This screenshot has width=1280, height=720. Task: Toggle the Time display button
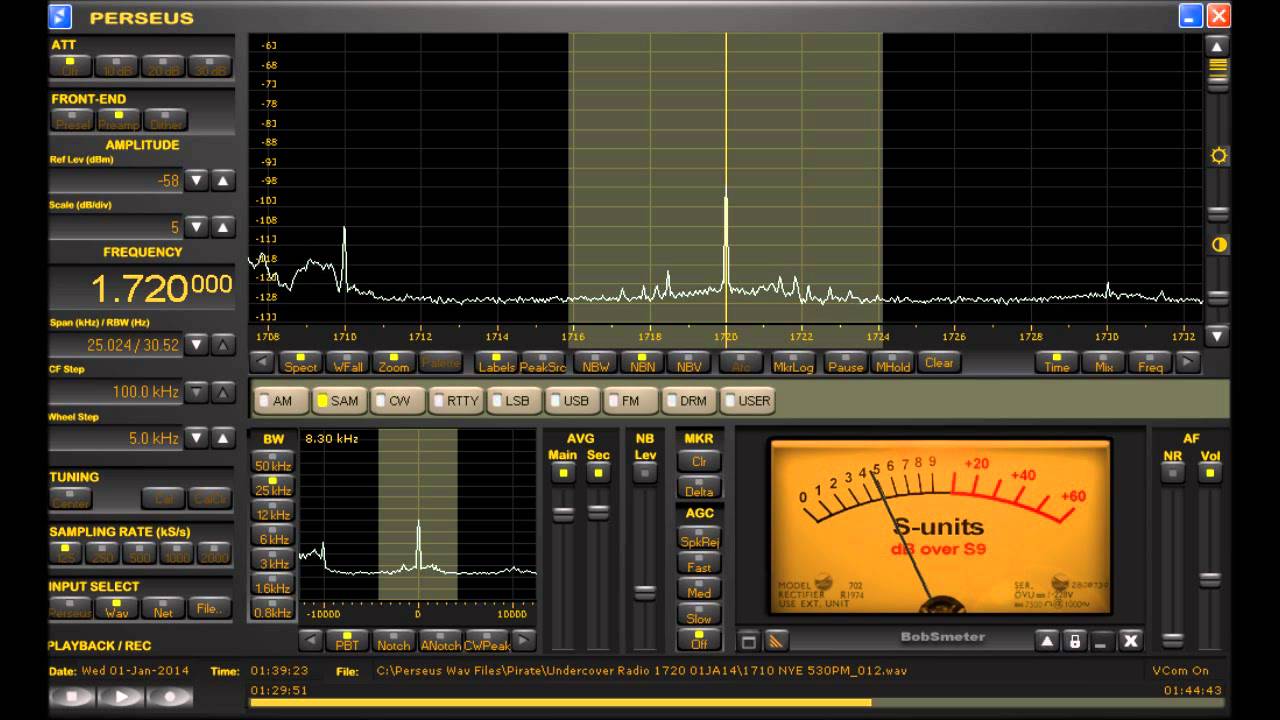tap(1057, 362)
